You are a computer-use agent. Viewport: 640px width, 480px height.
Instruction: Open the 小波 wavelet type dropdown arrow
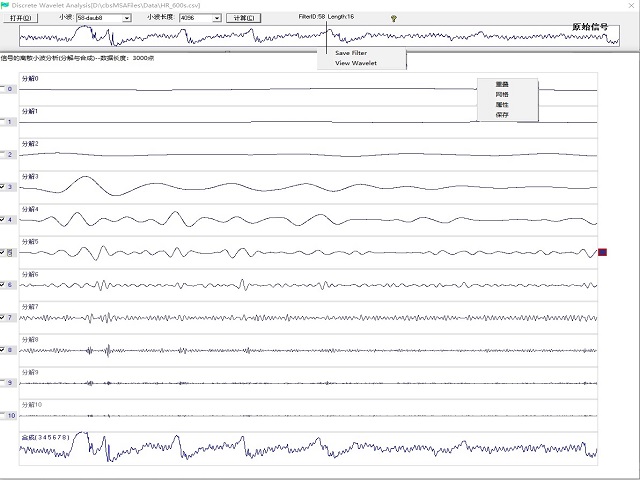127,18
